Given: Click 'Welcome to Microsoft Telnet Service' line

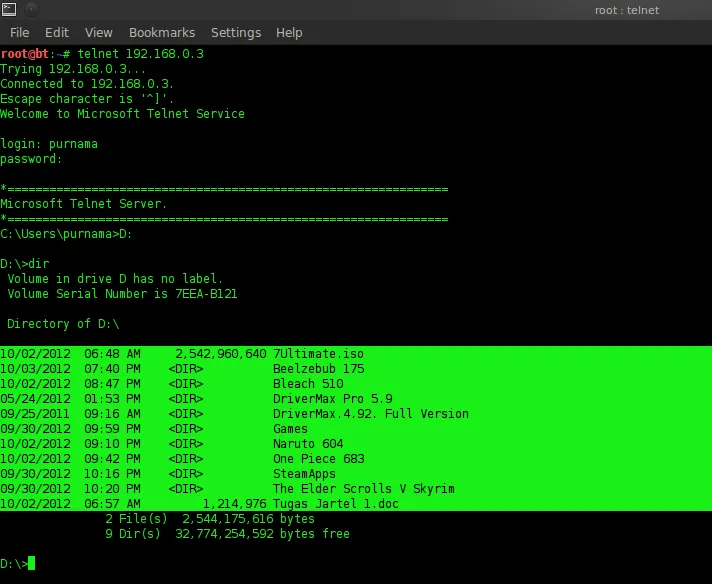Looking at the screenshot, I should 122,114.
